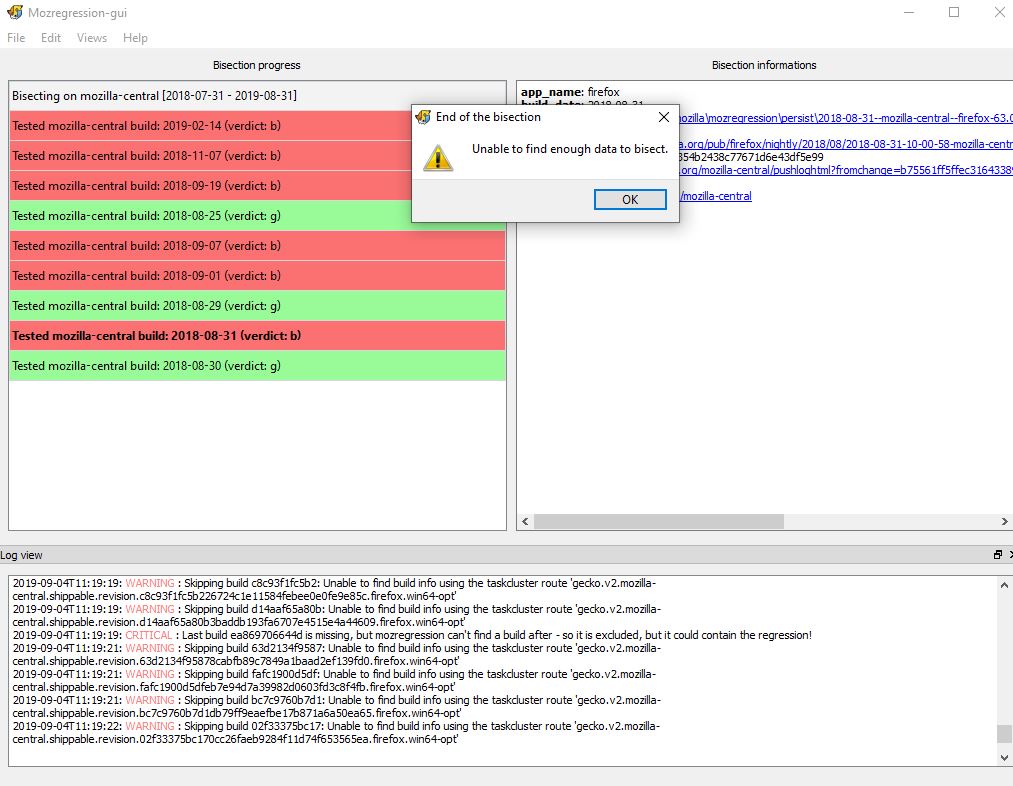This screenshot has height=786, width=1013.
Task: Click right arrow of Bisection informations scrollbar
Action: pos(1005,522)
